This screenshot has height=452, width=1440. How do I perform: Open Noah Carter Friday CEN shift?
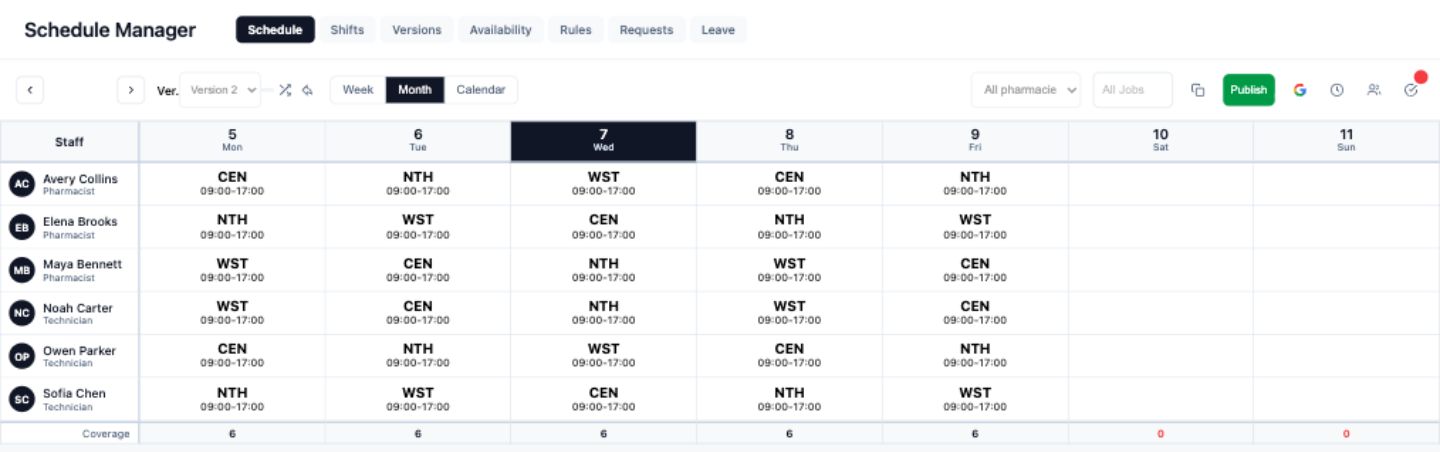975,313
